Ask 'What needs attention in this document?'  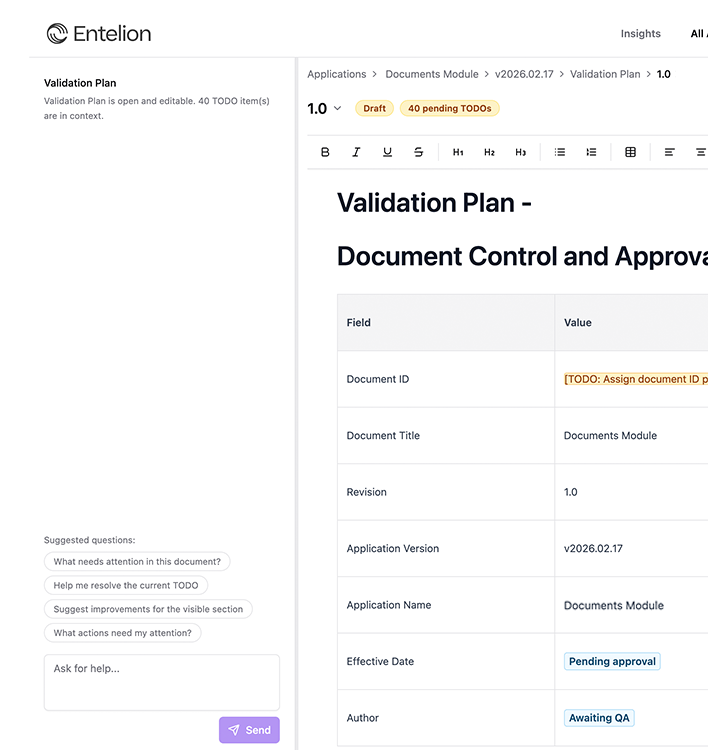coord(137,562)
